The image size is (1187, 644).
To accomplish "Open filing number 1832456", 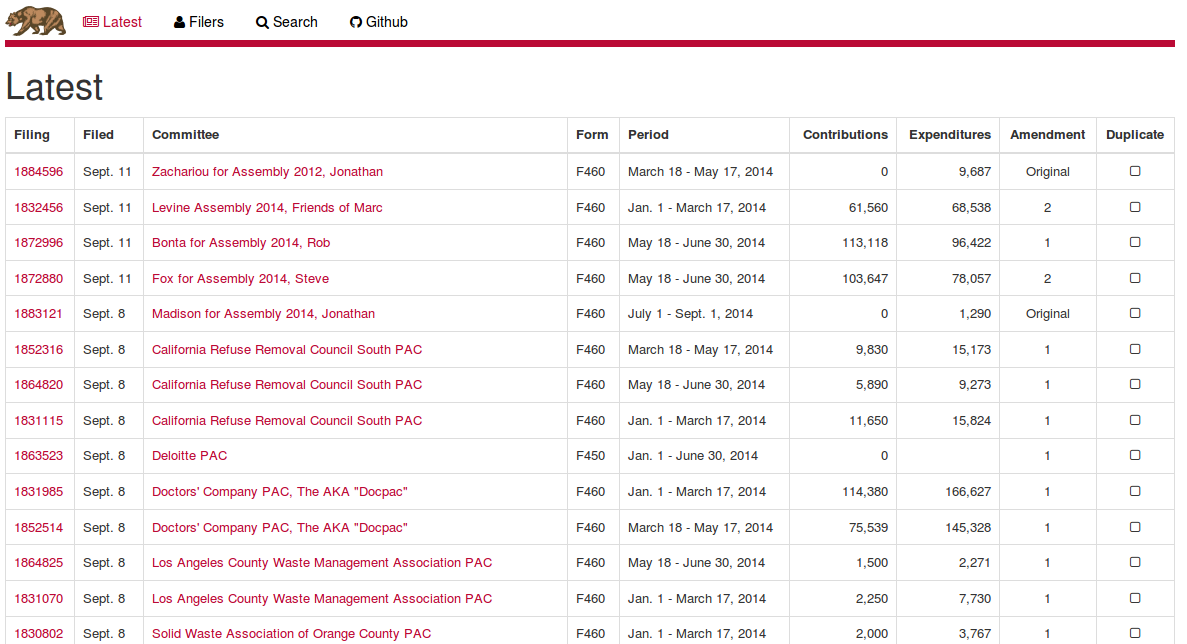I will (38, 208).
